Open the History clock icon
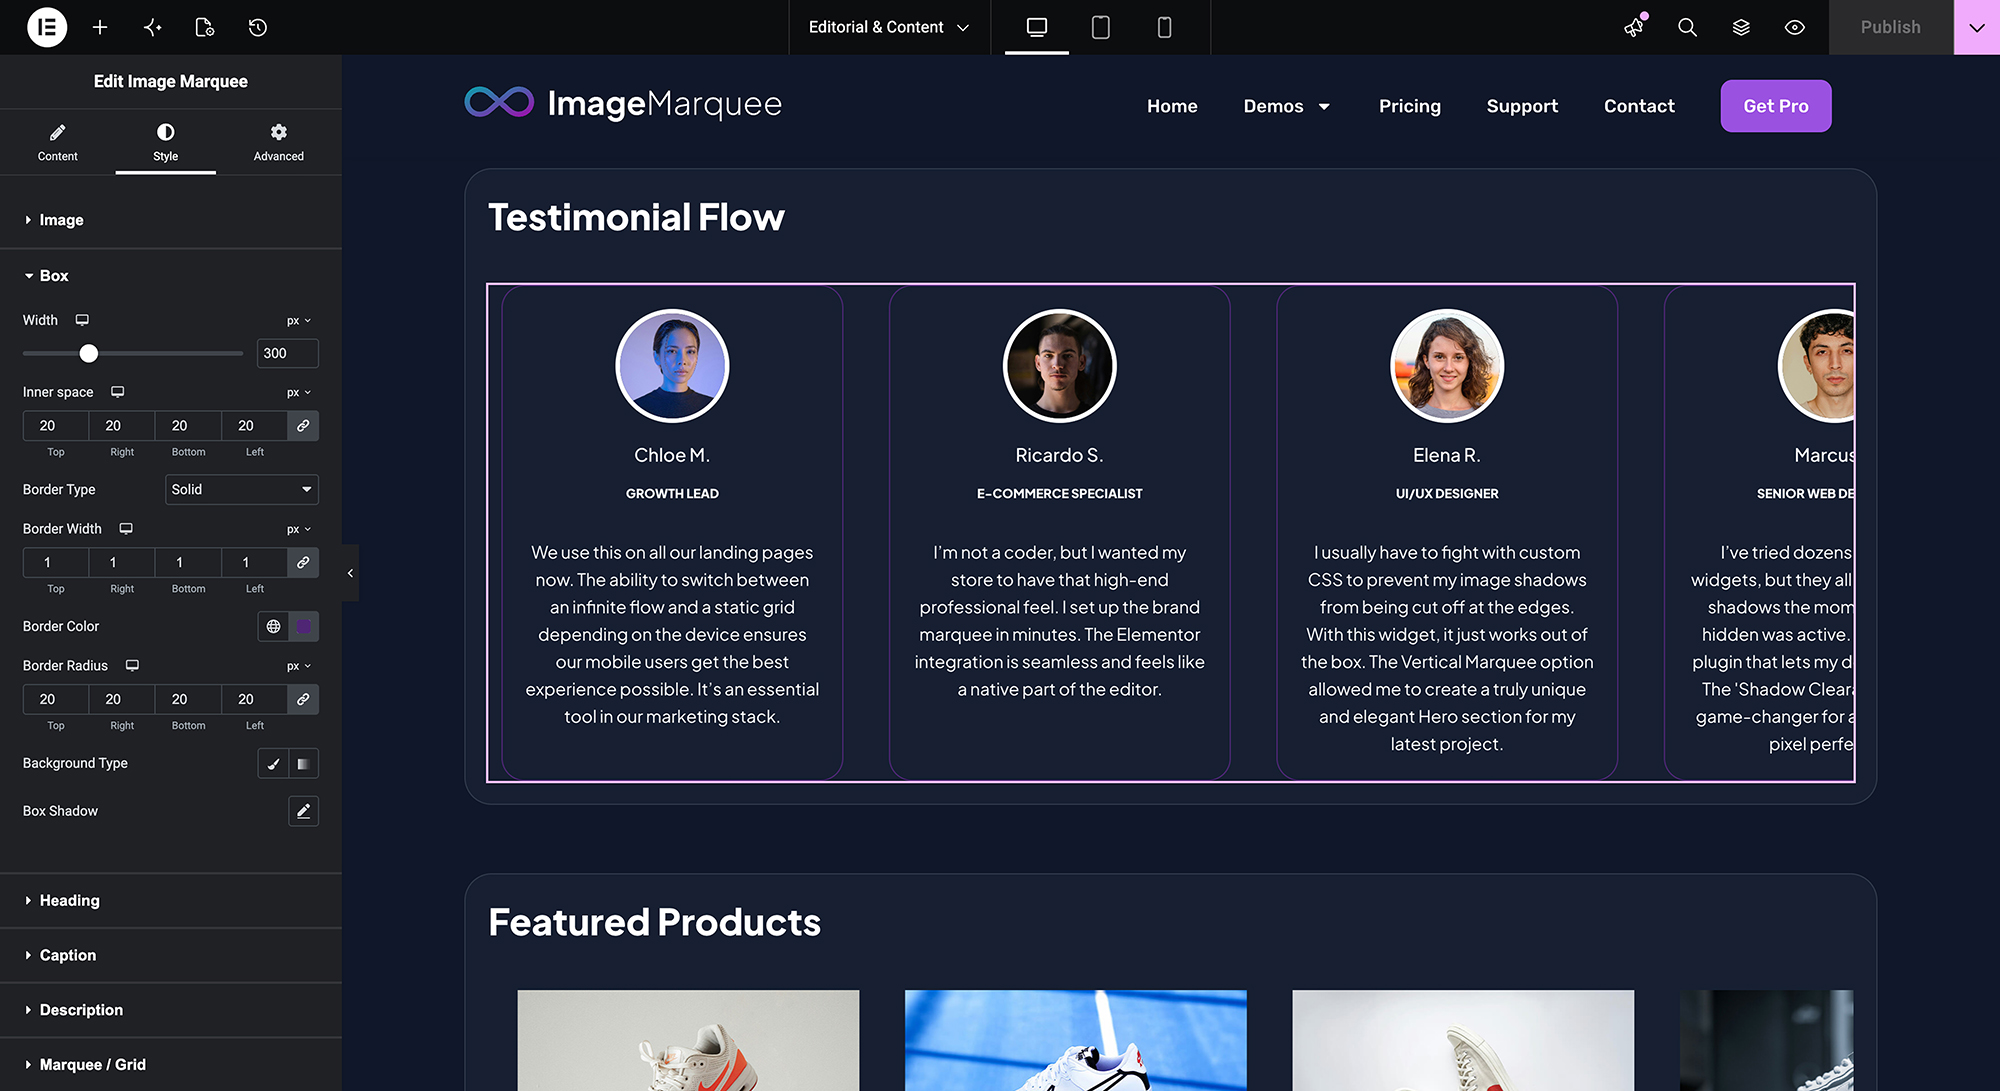The height and width of the screenshot is (1091, 2000). [x=257, y=27]
